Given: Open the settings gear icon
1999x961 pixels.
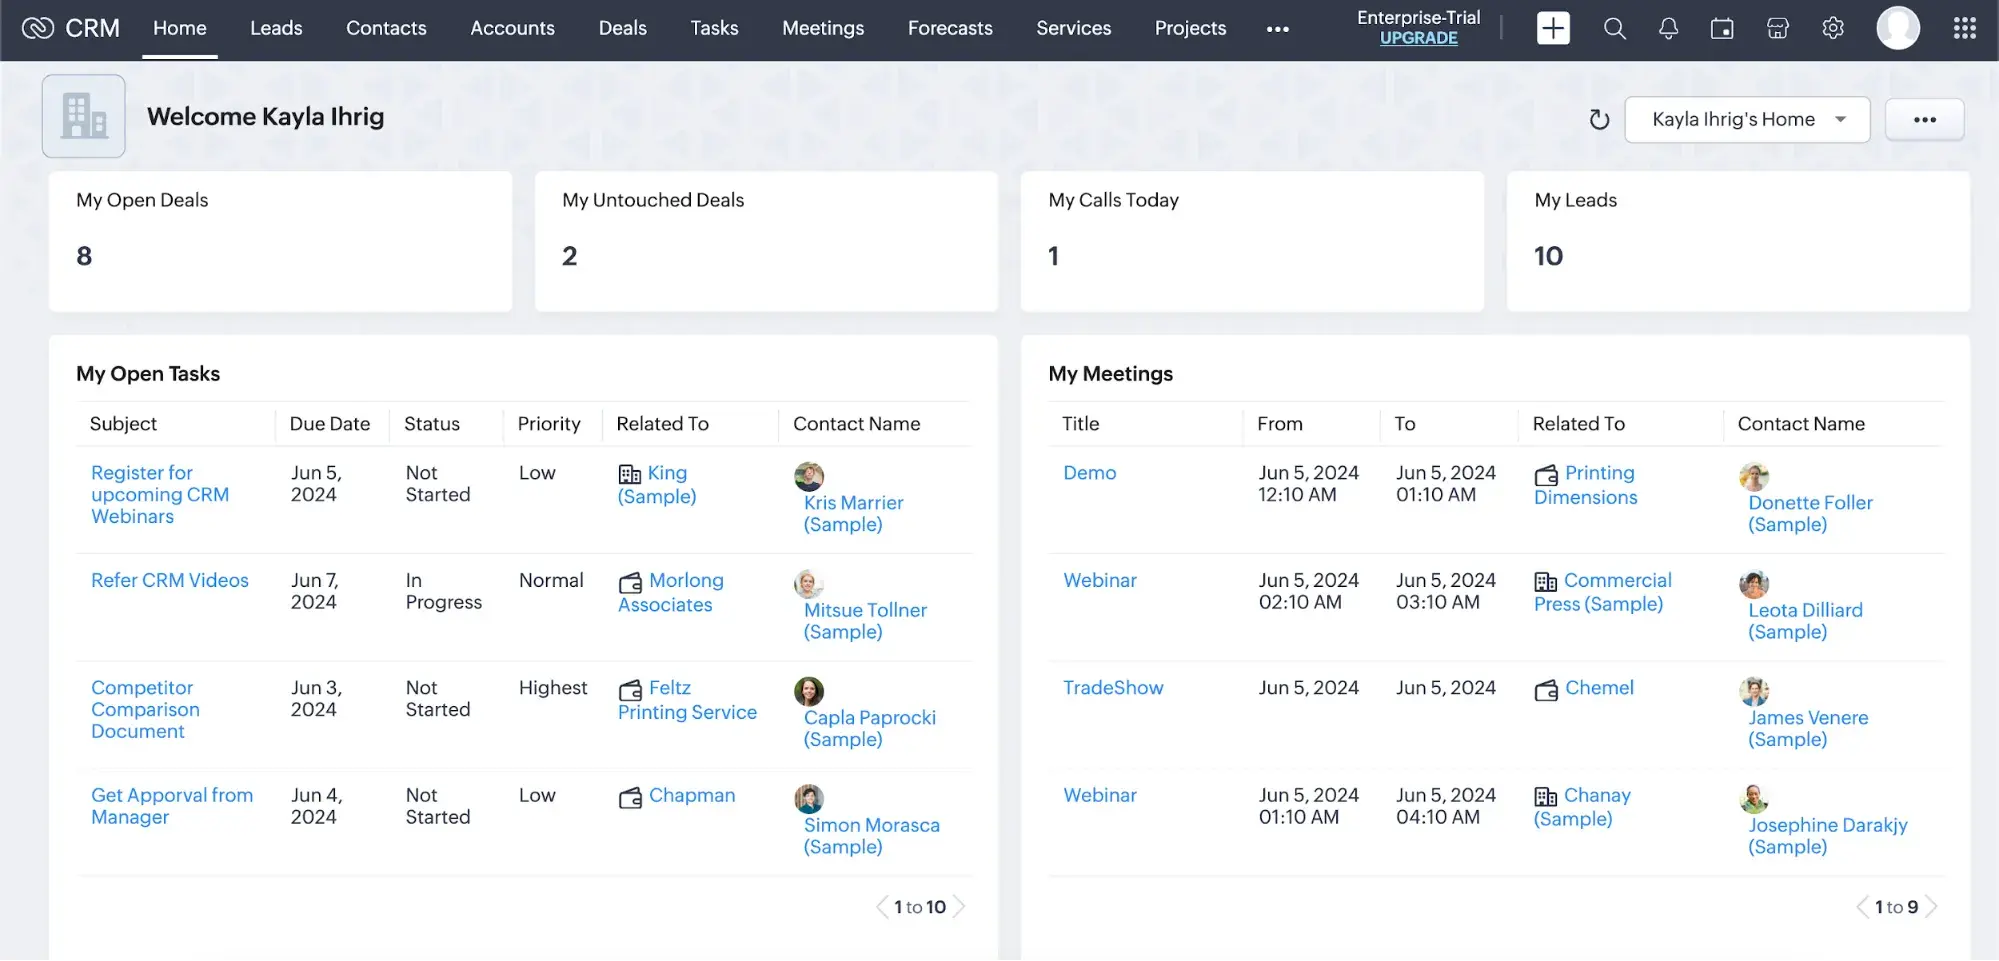Looking at the screenshot, I should [1832, 29].
